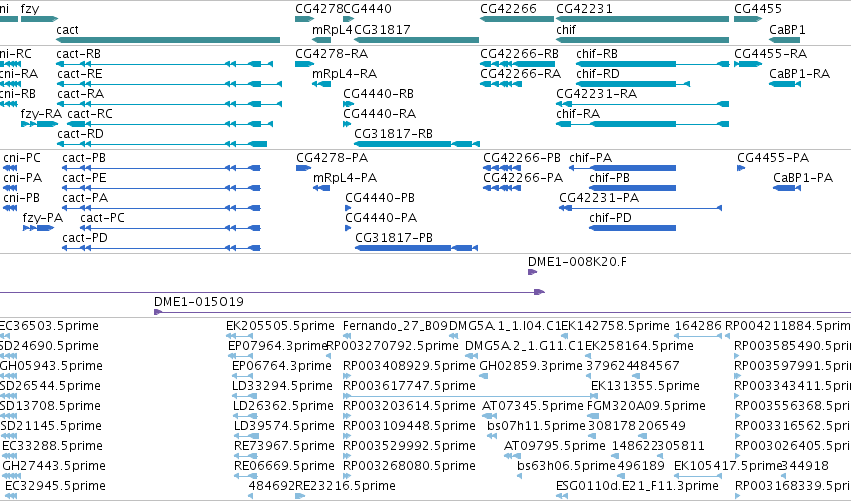Select the EK105417.5prime EST label
851x501 pixels.
tap(728, 466)
